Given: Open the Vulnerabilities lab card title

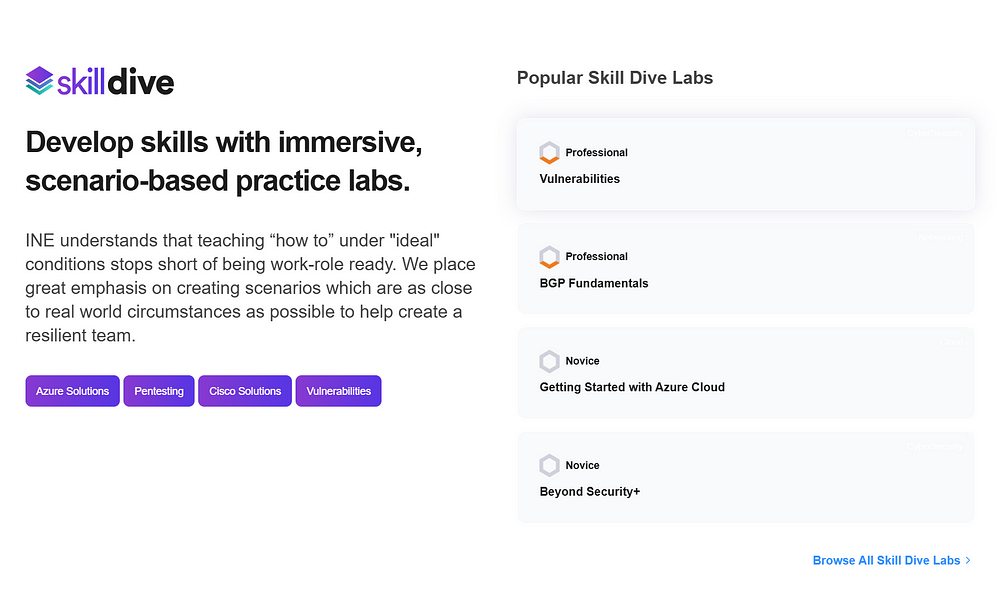Looking at the screenshot, I should point(580,179).
